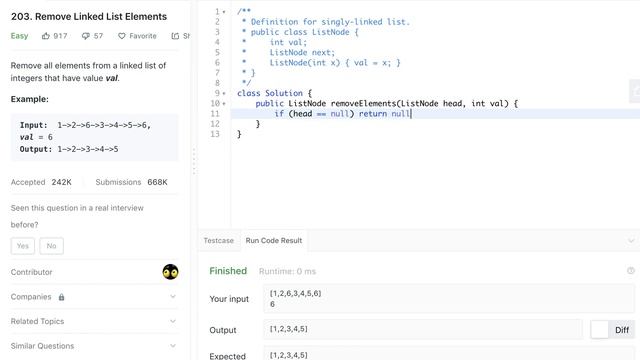Image resolution: width=640 pixels, height=360 pixels.
Task: Toggle the Diff switch
Action: (x=612, y=330)
